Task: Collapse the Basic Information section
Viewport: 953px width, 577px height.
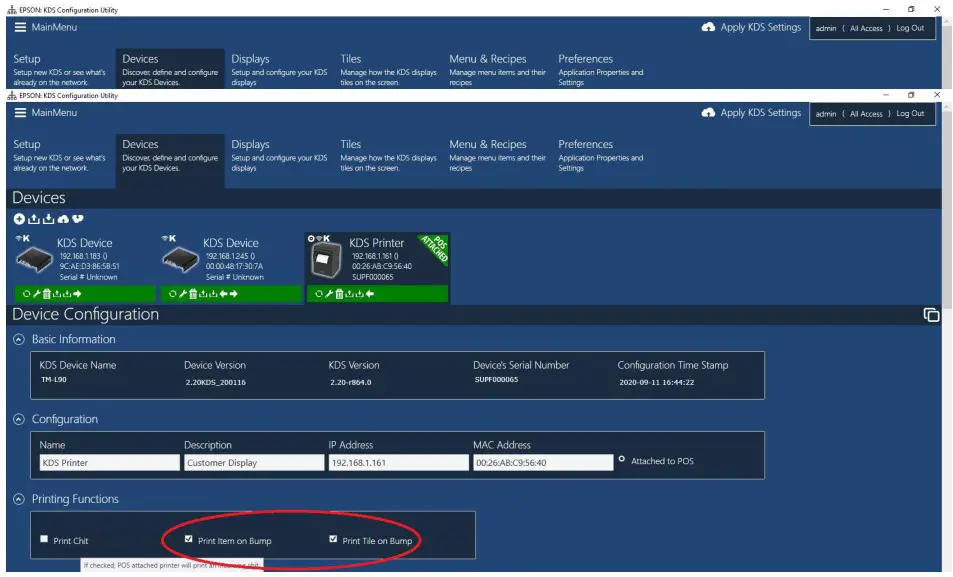Action: pos(19,339)
